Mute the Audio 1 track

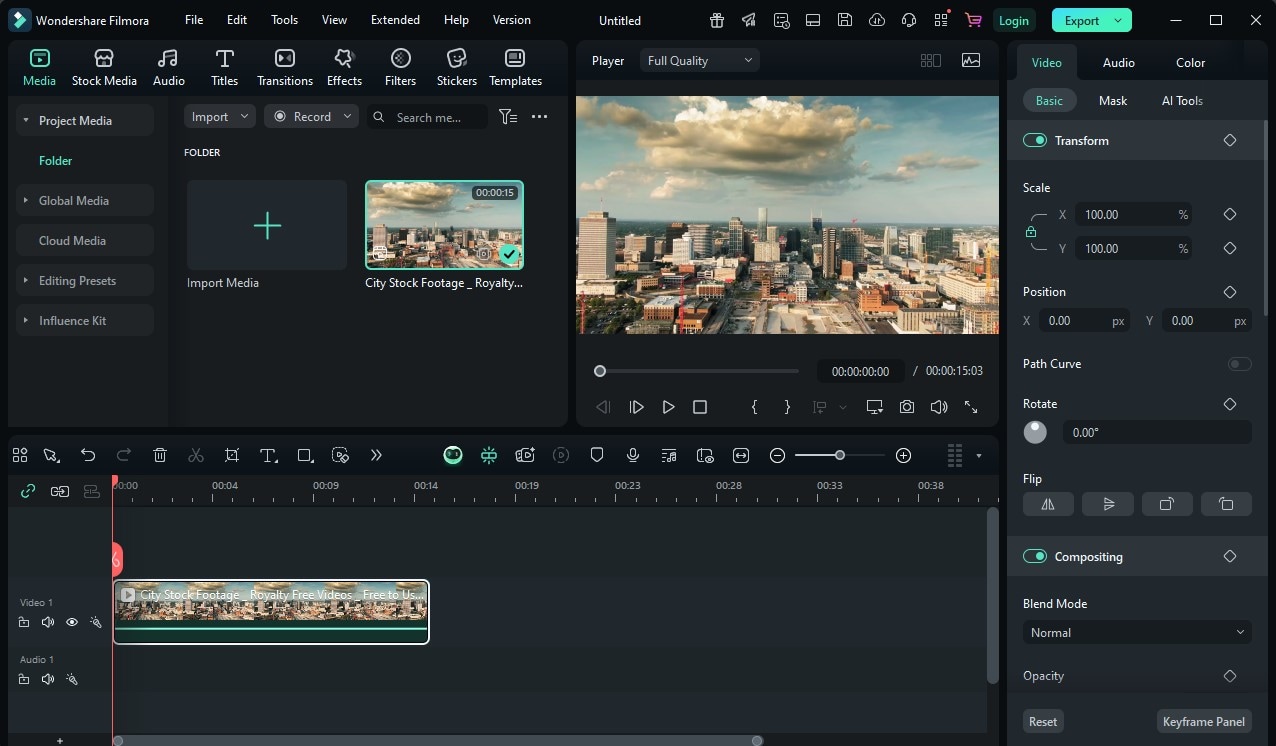coord(48,679)
